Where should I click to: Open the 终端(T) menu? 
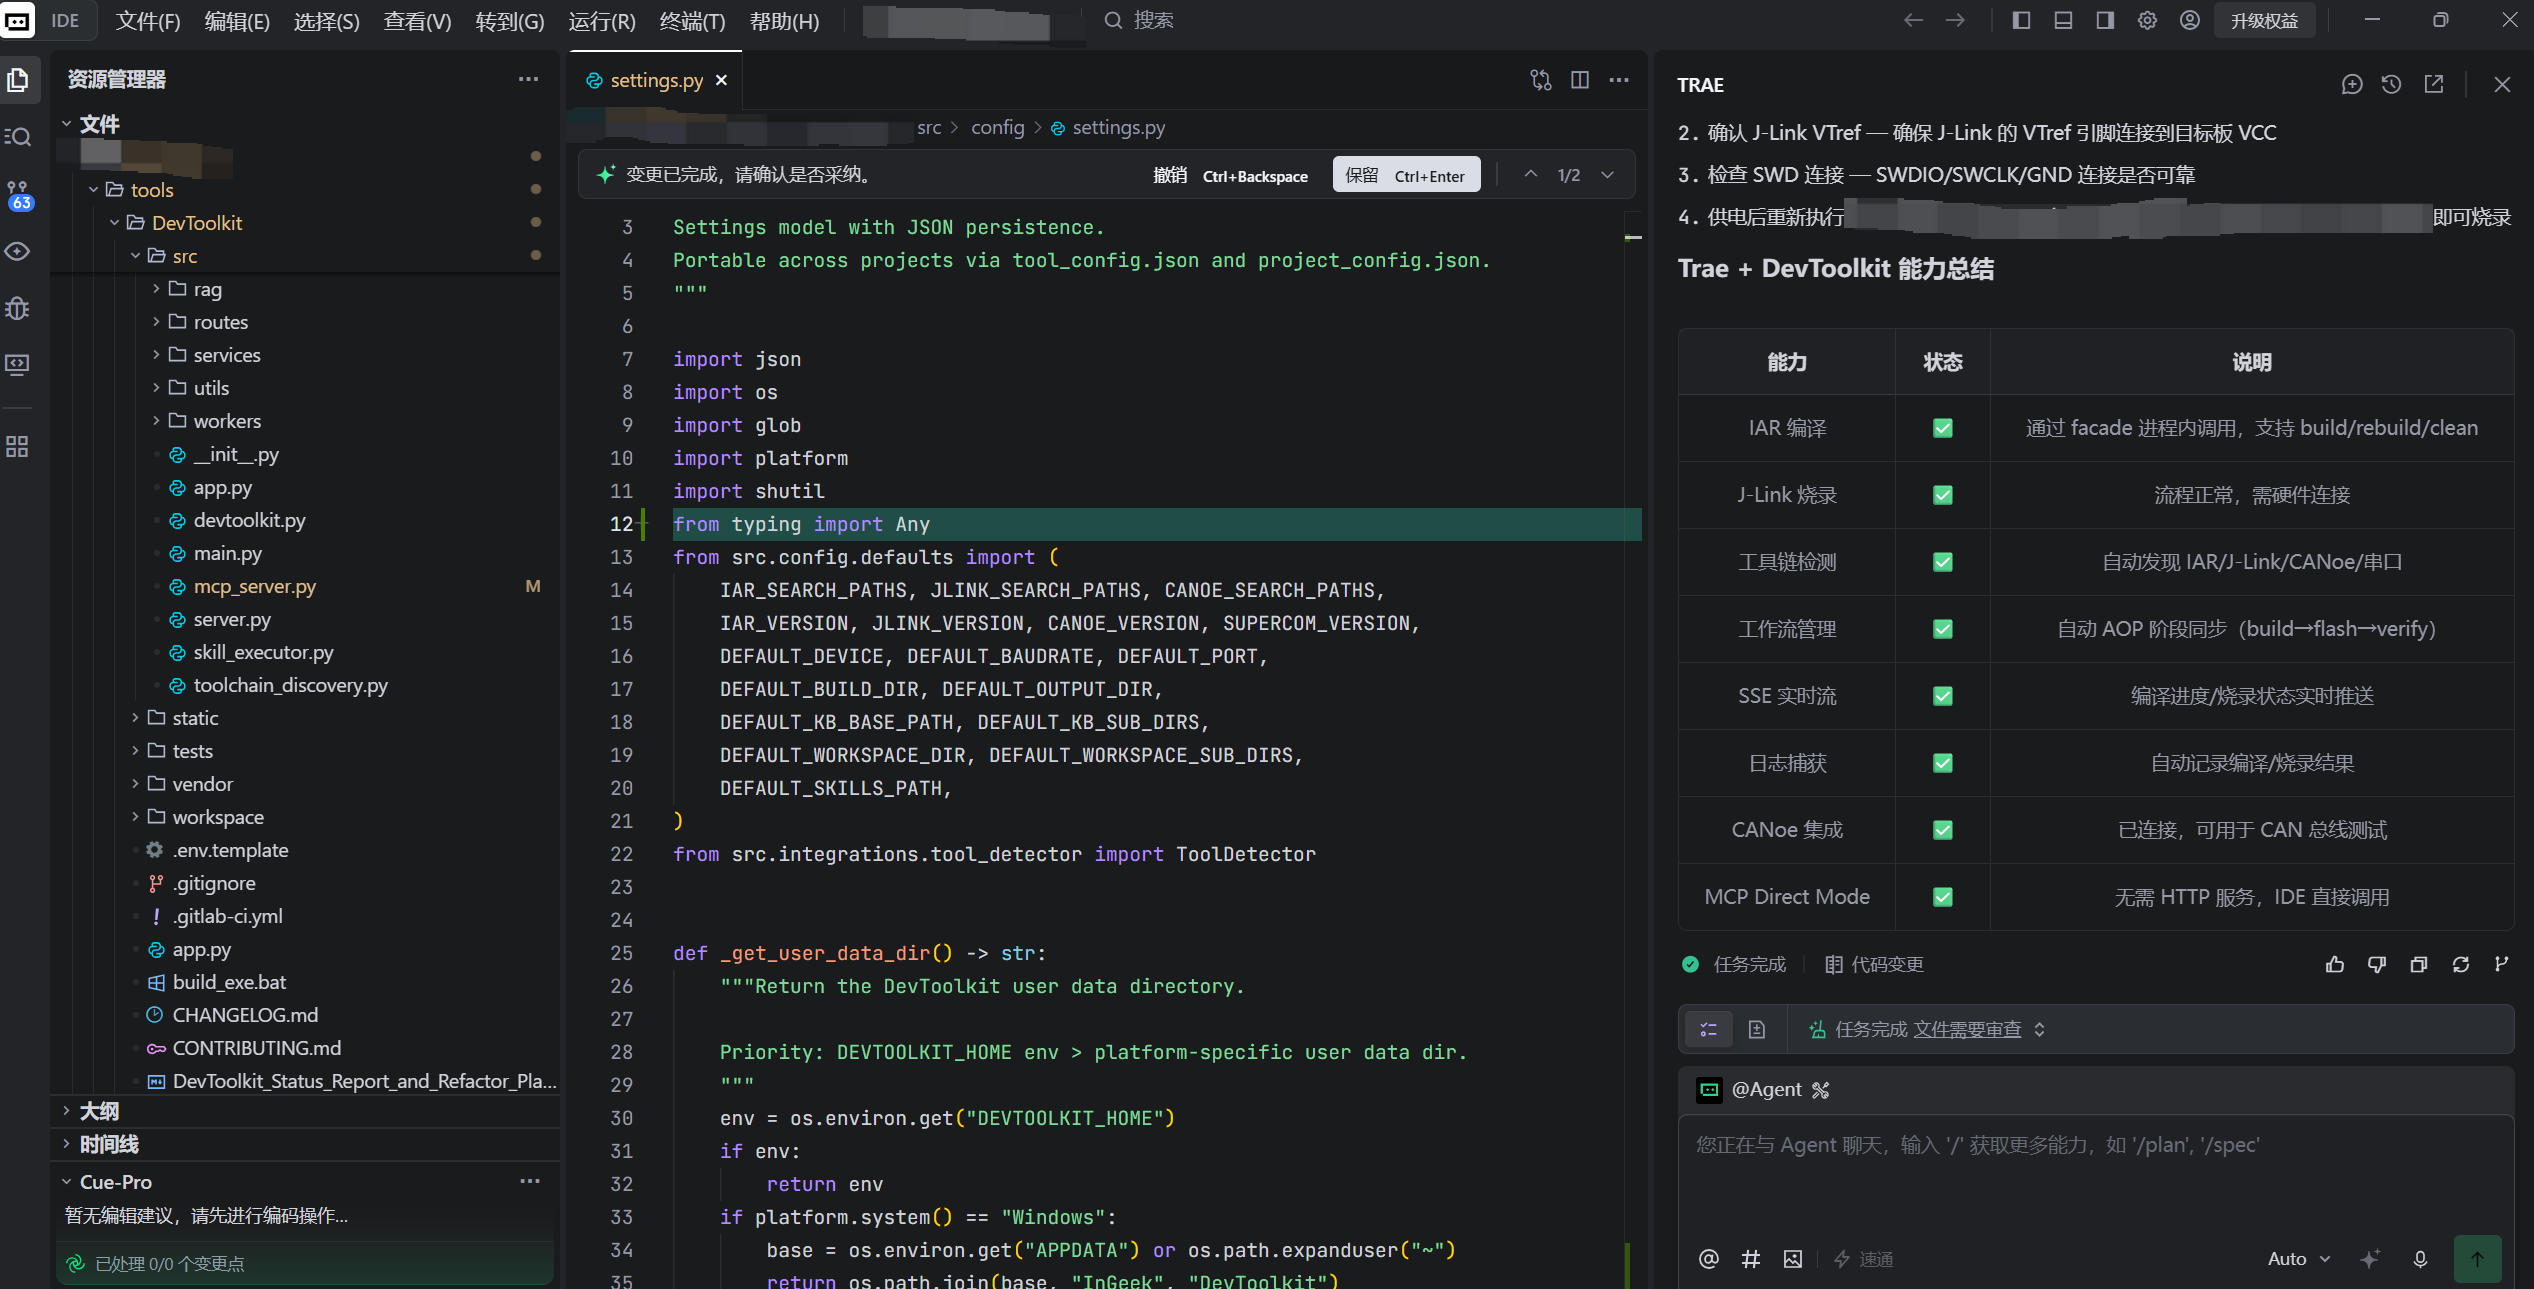pos(692,21)
